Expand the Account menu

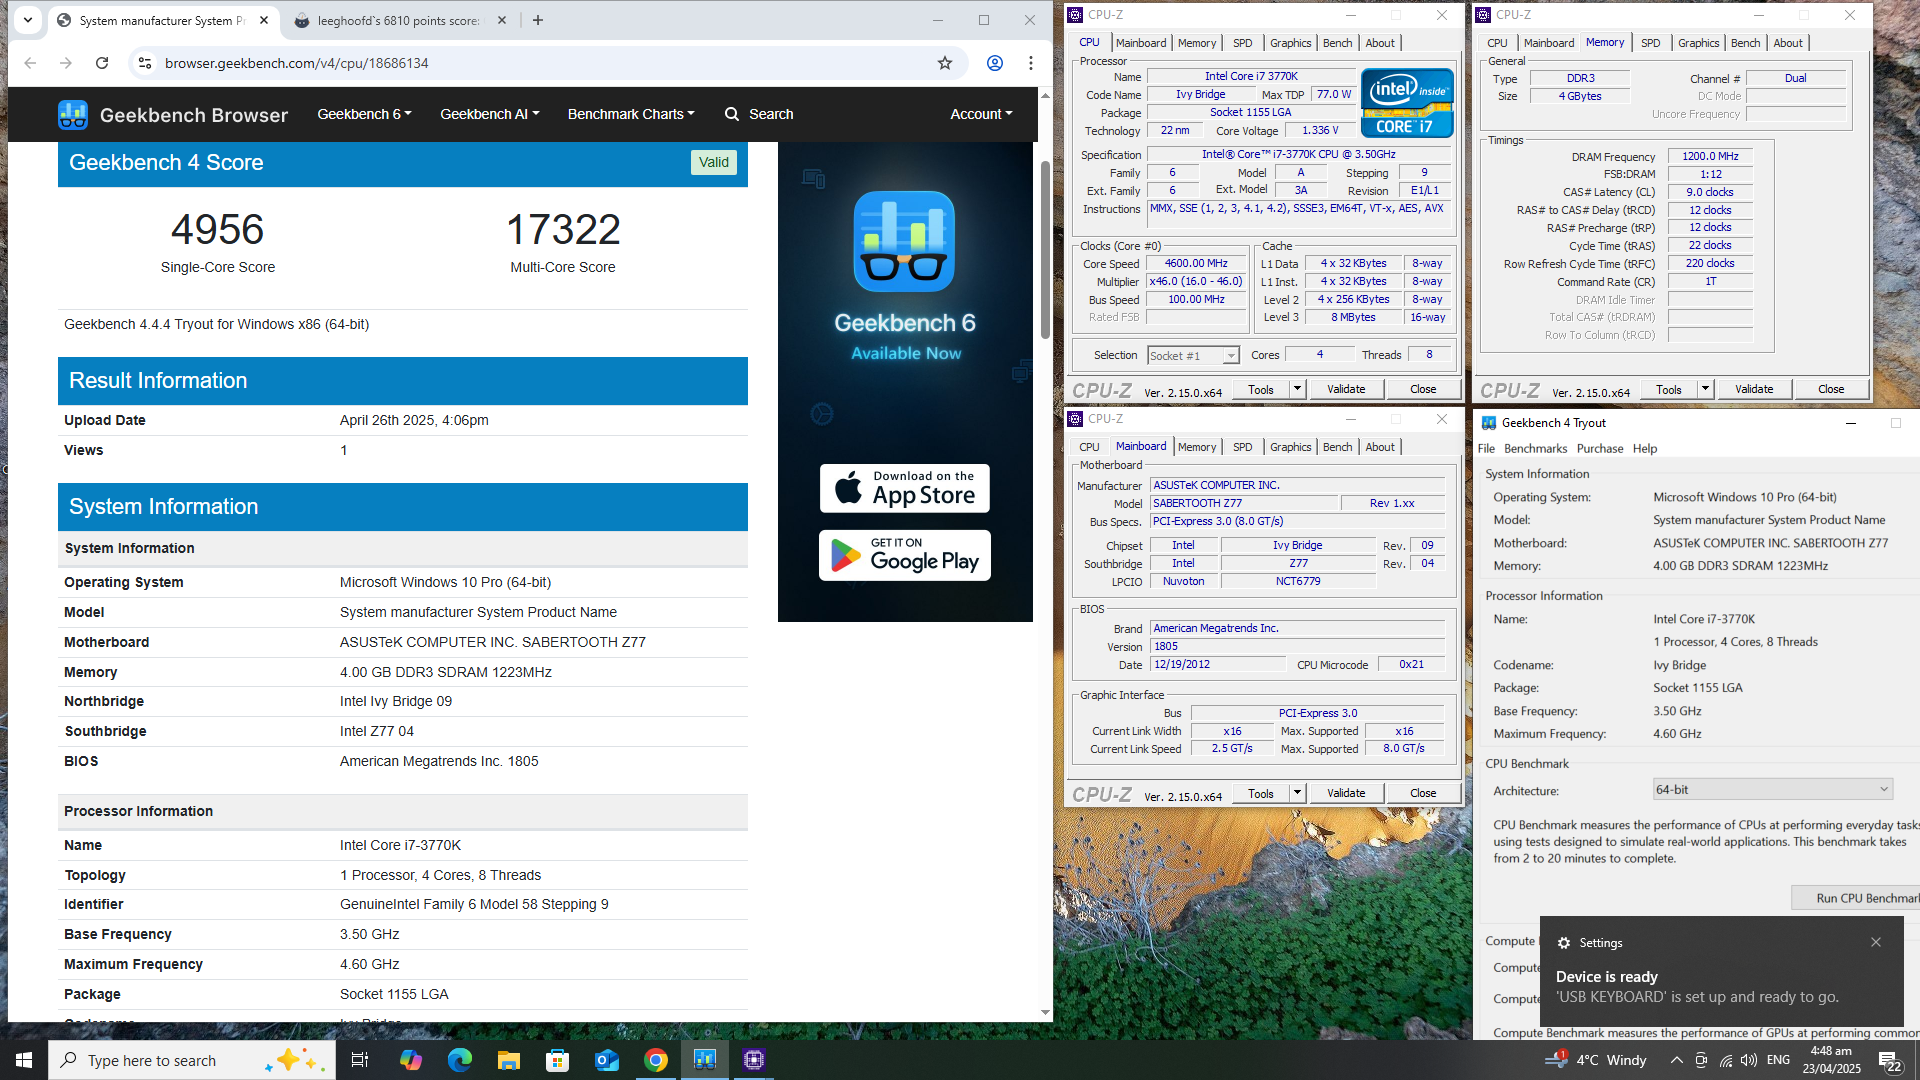[981, 114]
